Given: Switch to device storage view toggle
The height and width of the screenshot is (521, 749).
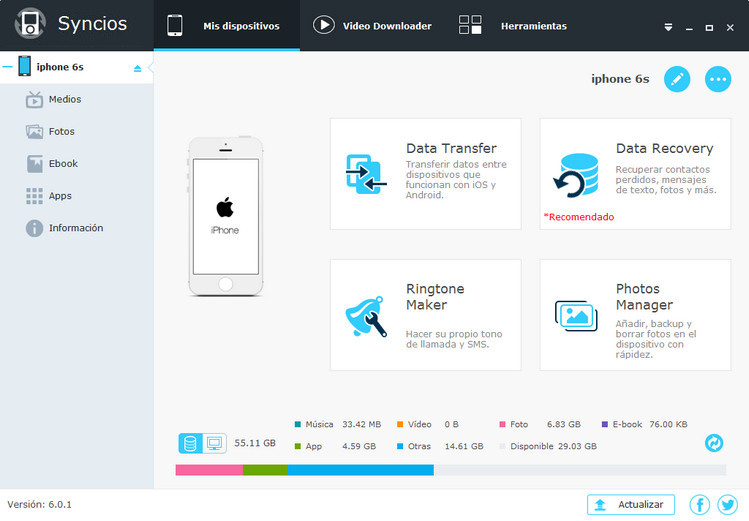Looking at the screenshot, I should [190, 443].
